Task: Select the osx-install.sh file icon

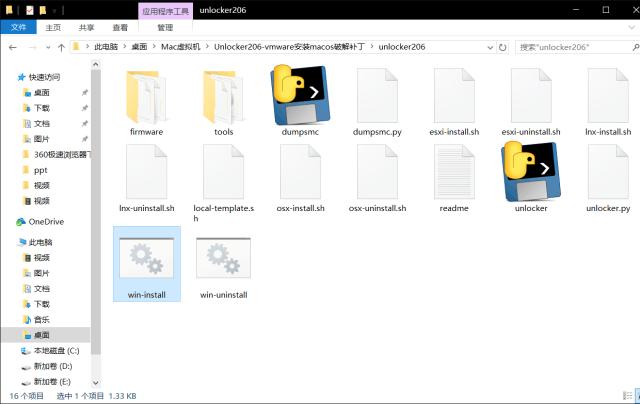Action: click(x=300, y=172)
